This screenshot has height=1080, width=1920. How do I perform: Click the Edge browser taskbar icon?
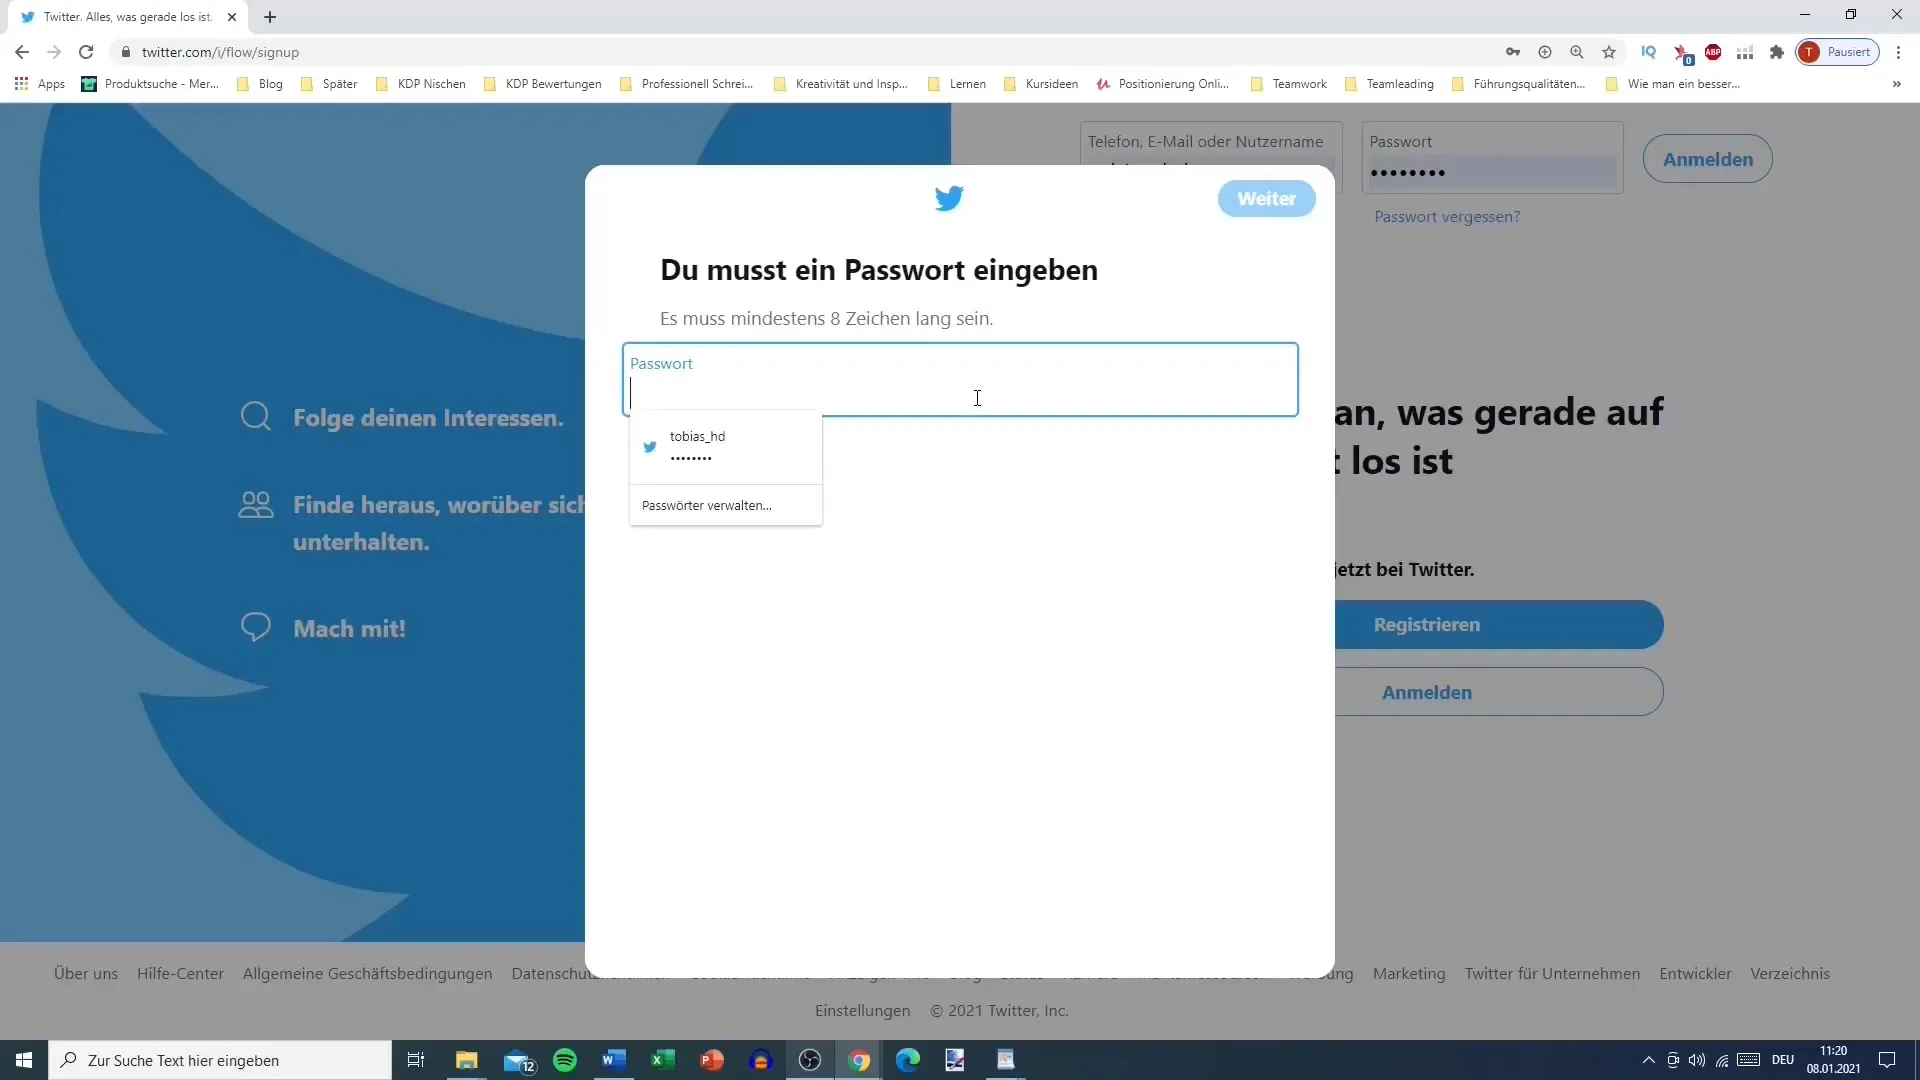click(x=907, y=1060)
